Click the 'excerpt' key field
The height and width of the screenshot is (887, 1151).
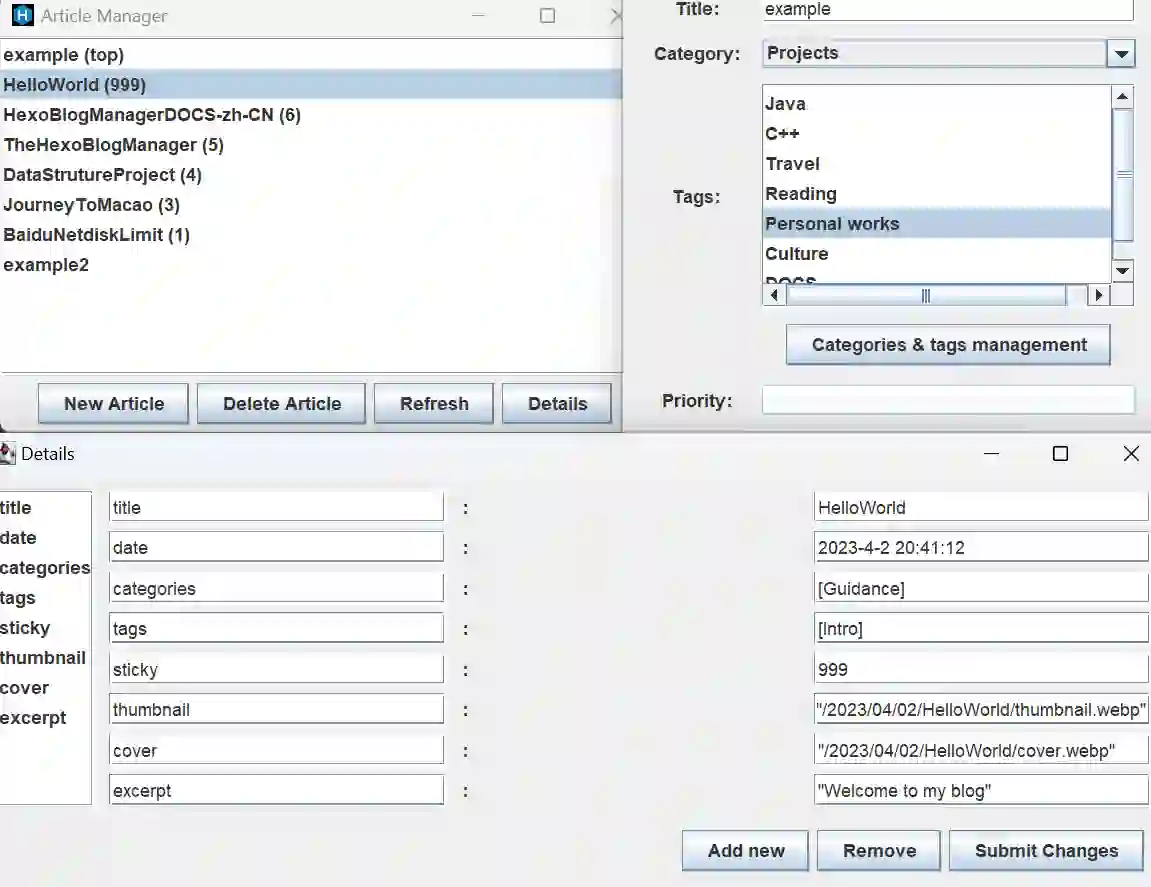point(277,791)
